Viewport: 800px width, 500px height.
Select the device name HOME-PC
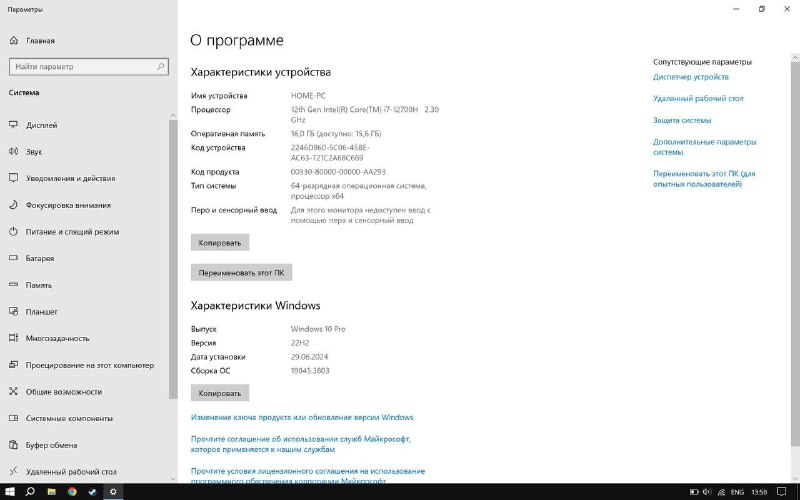(x=308, y=95)
